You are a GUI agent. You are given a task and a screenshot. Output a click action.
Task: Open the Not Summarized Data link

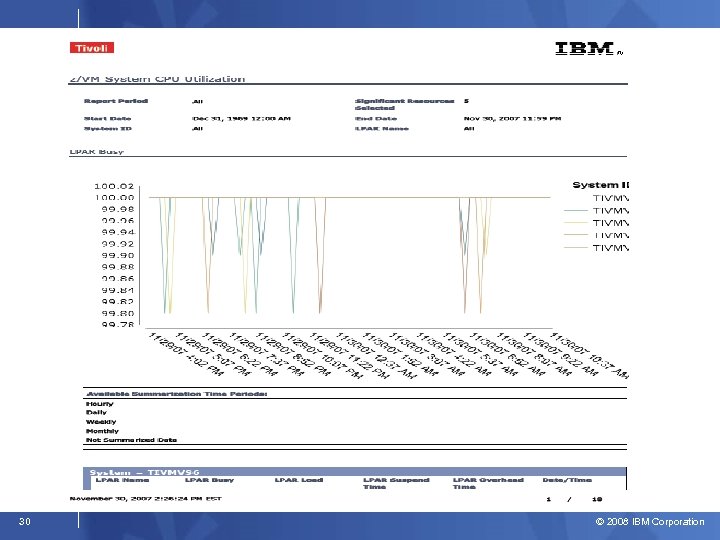[x=131, y=440]
